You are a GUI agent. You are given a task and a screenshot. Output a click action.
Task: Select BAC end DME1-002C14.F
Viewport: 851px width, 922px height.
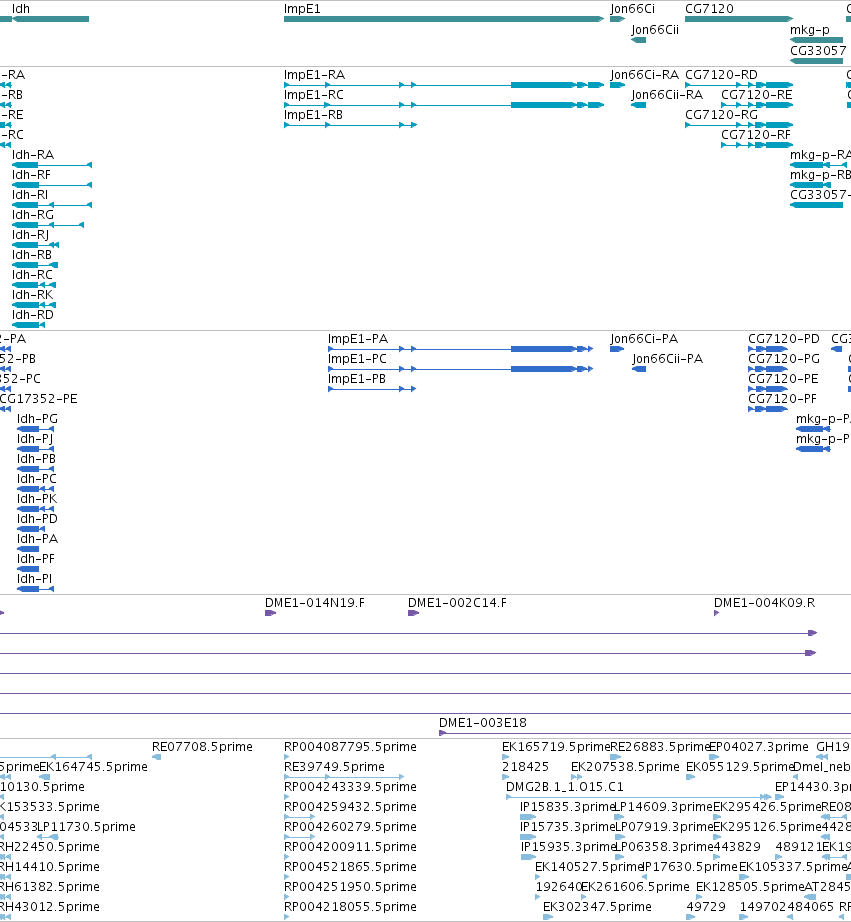pos(413,613)
